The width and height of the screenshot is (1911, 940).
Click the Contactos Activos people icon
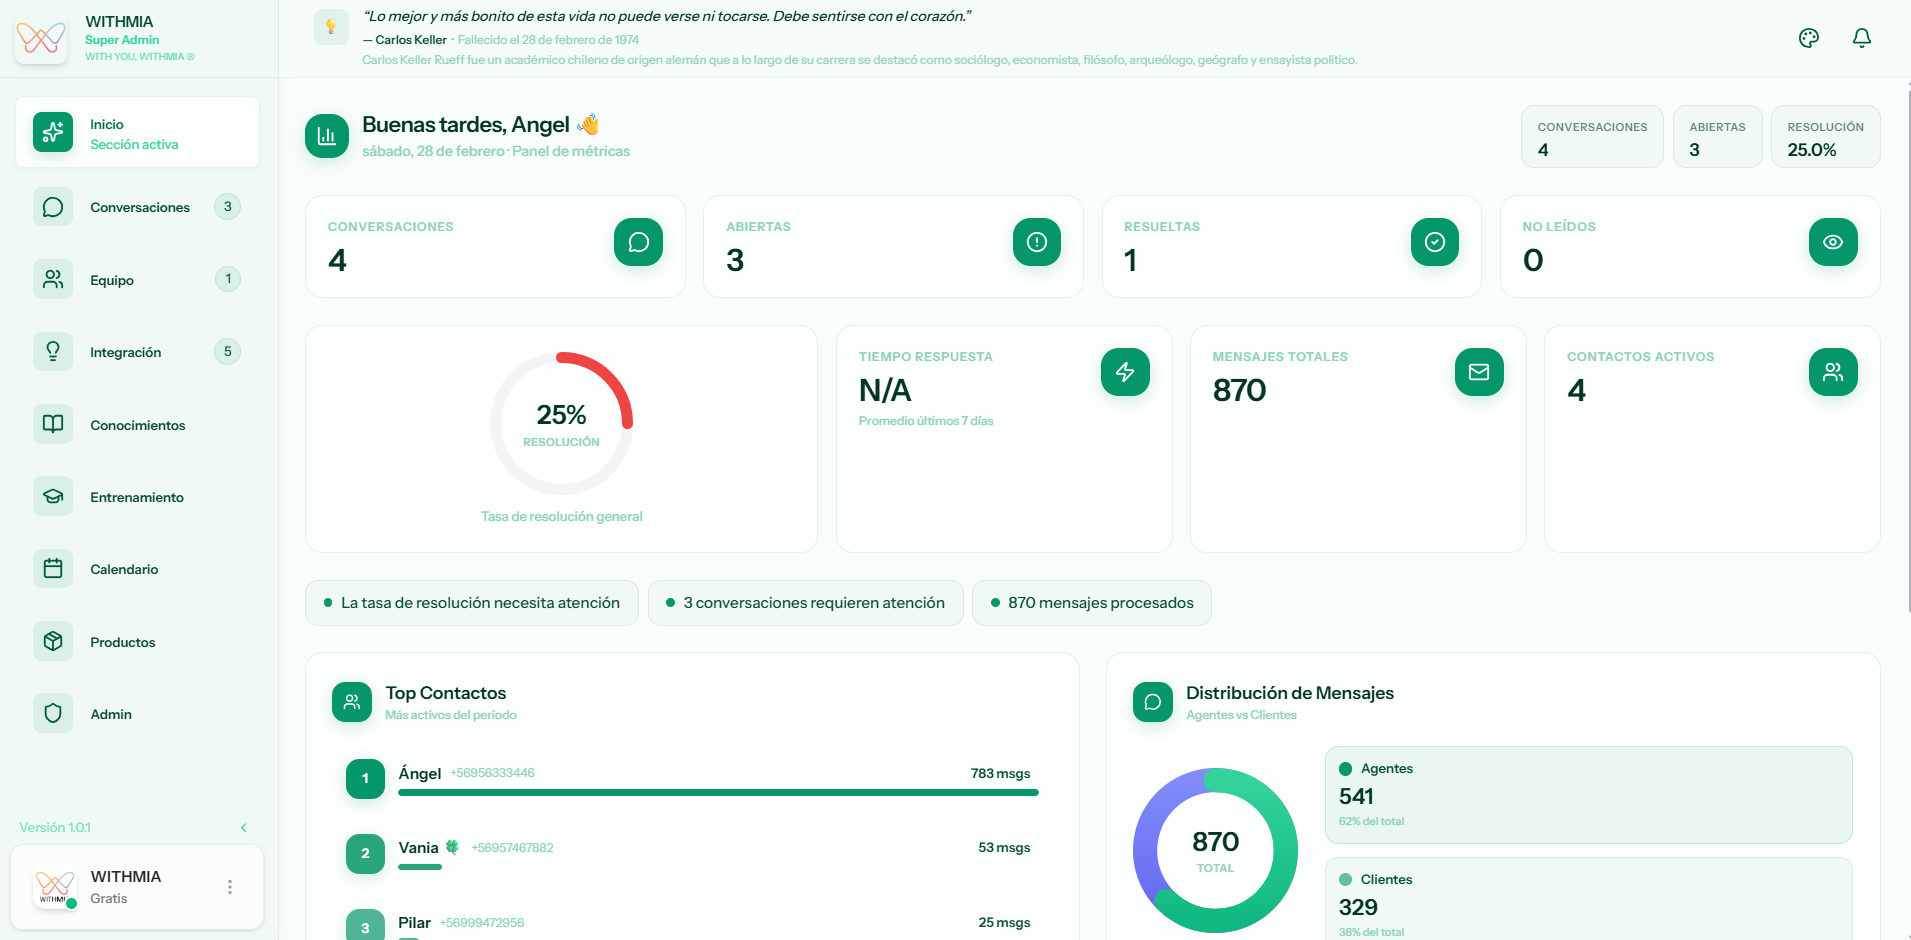point(1832,372)
